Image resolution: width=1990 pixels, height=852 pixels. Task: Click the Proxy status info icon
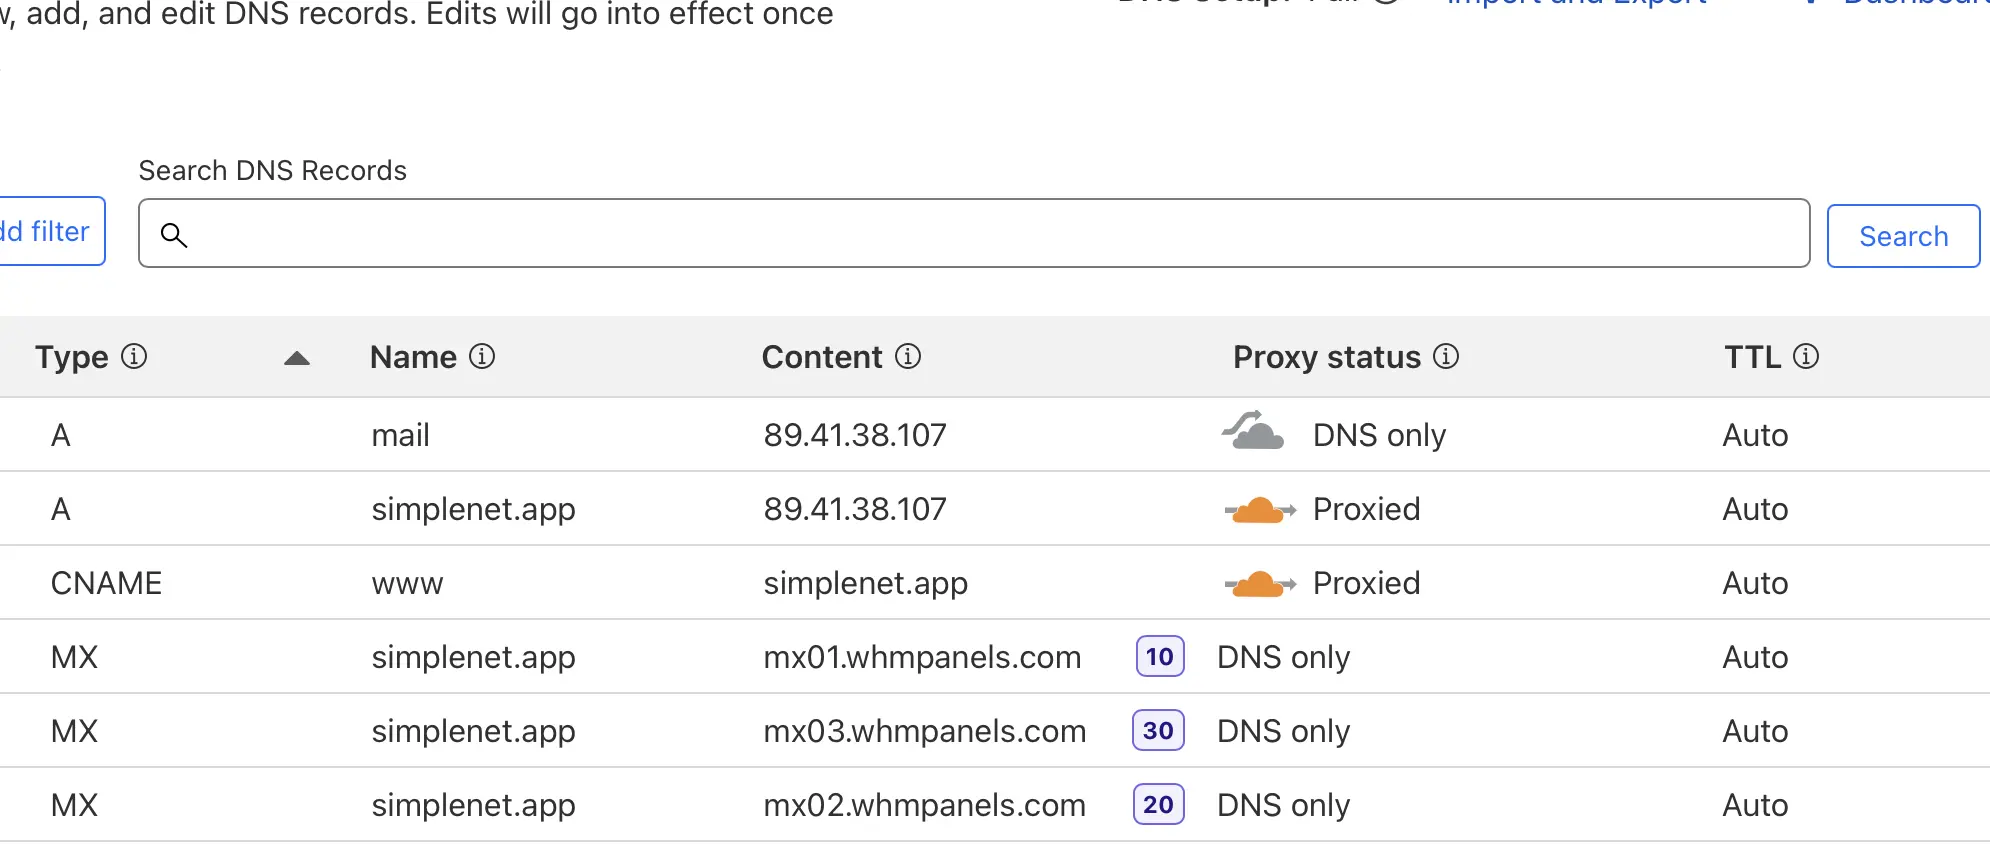pos(1446,357)
